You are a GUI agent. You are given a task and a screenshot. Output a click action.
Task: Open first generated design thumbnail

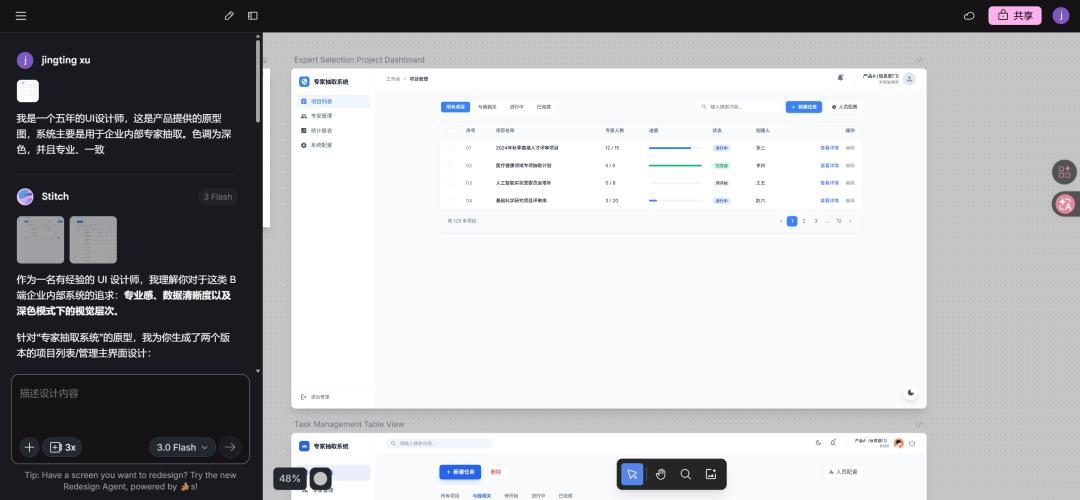(x=41, y=240)
